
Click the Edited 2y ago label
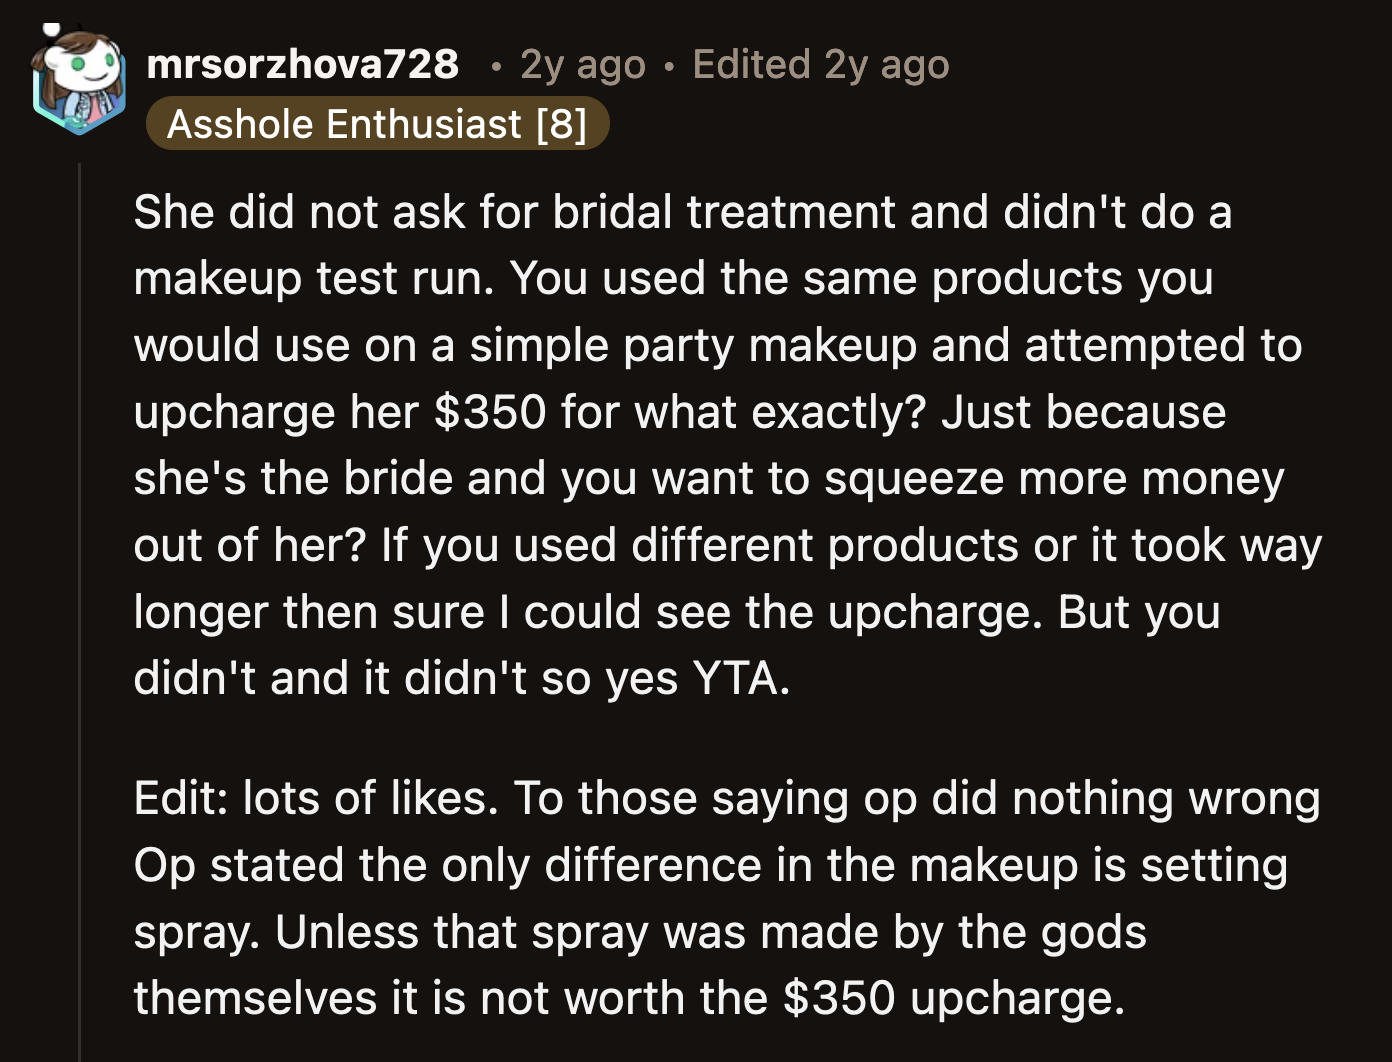(x=818, y=65)
